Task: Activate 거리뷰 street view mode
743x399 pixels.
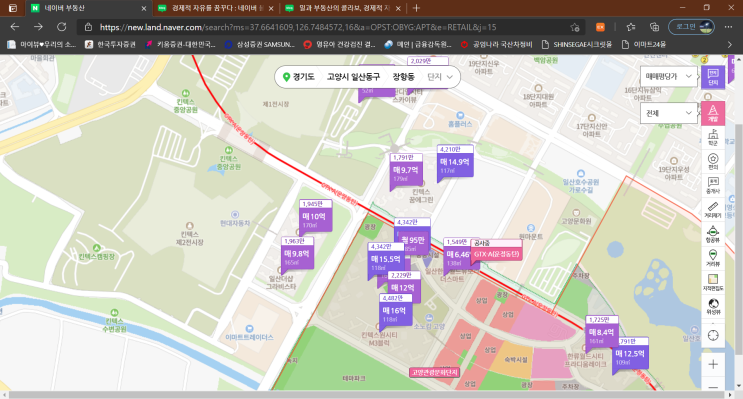Action: pyautogui.click(x=713, y=258)
